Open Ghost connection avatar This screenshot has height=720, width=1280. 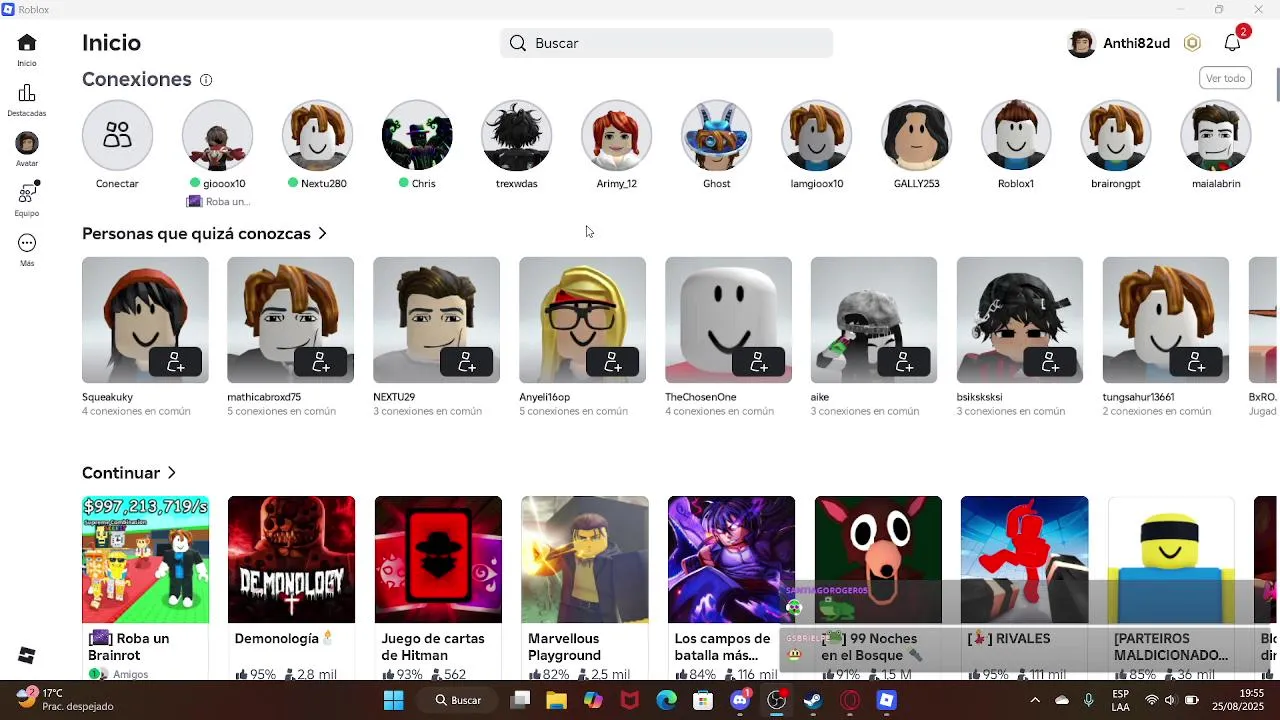717,135
